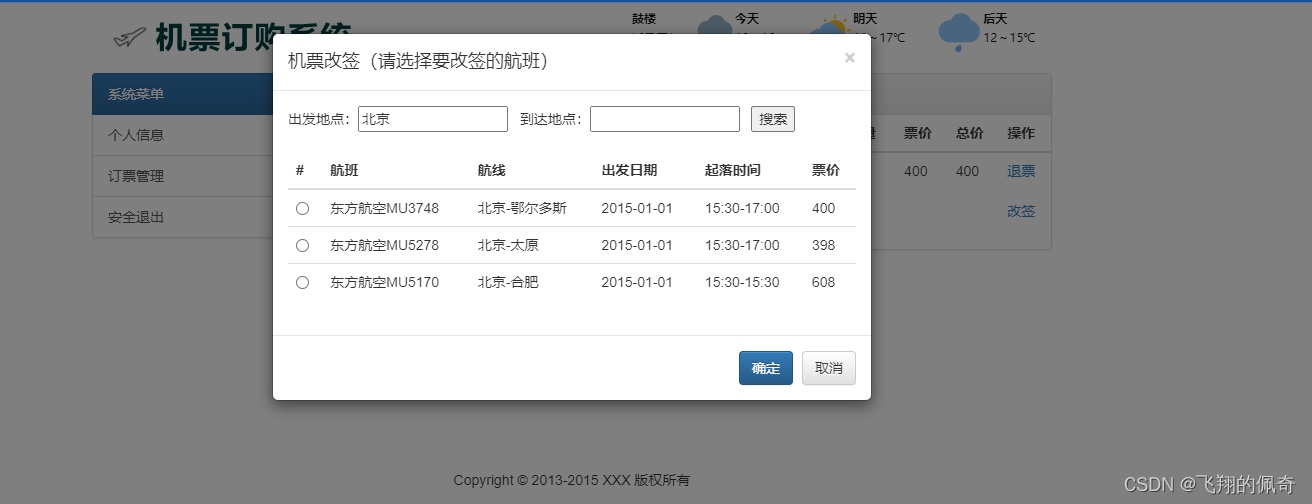Click today's cloudy weather icon
This screenshot has height=504, width=1312.
(714, 26)
